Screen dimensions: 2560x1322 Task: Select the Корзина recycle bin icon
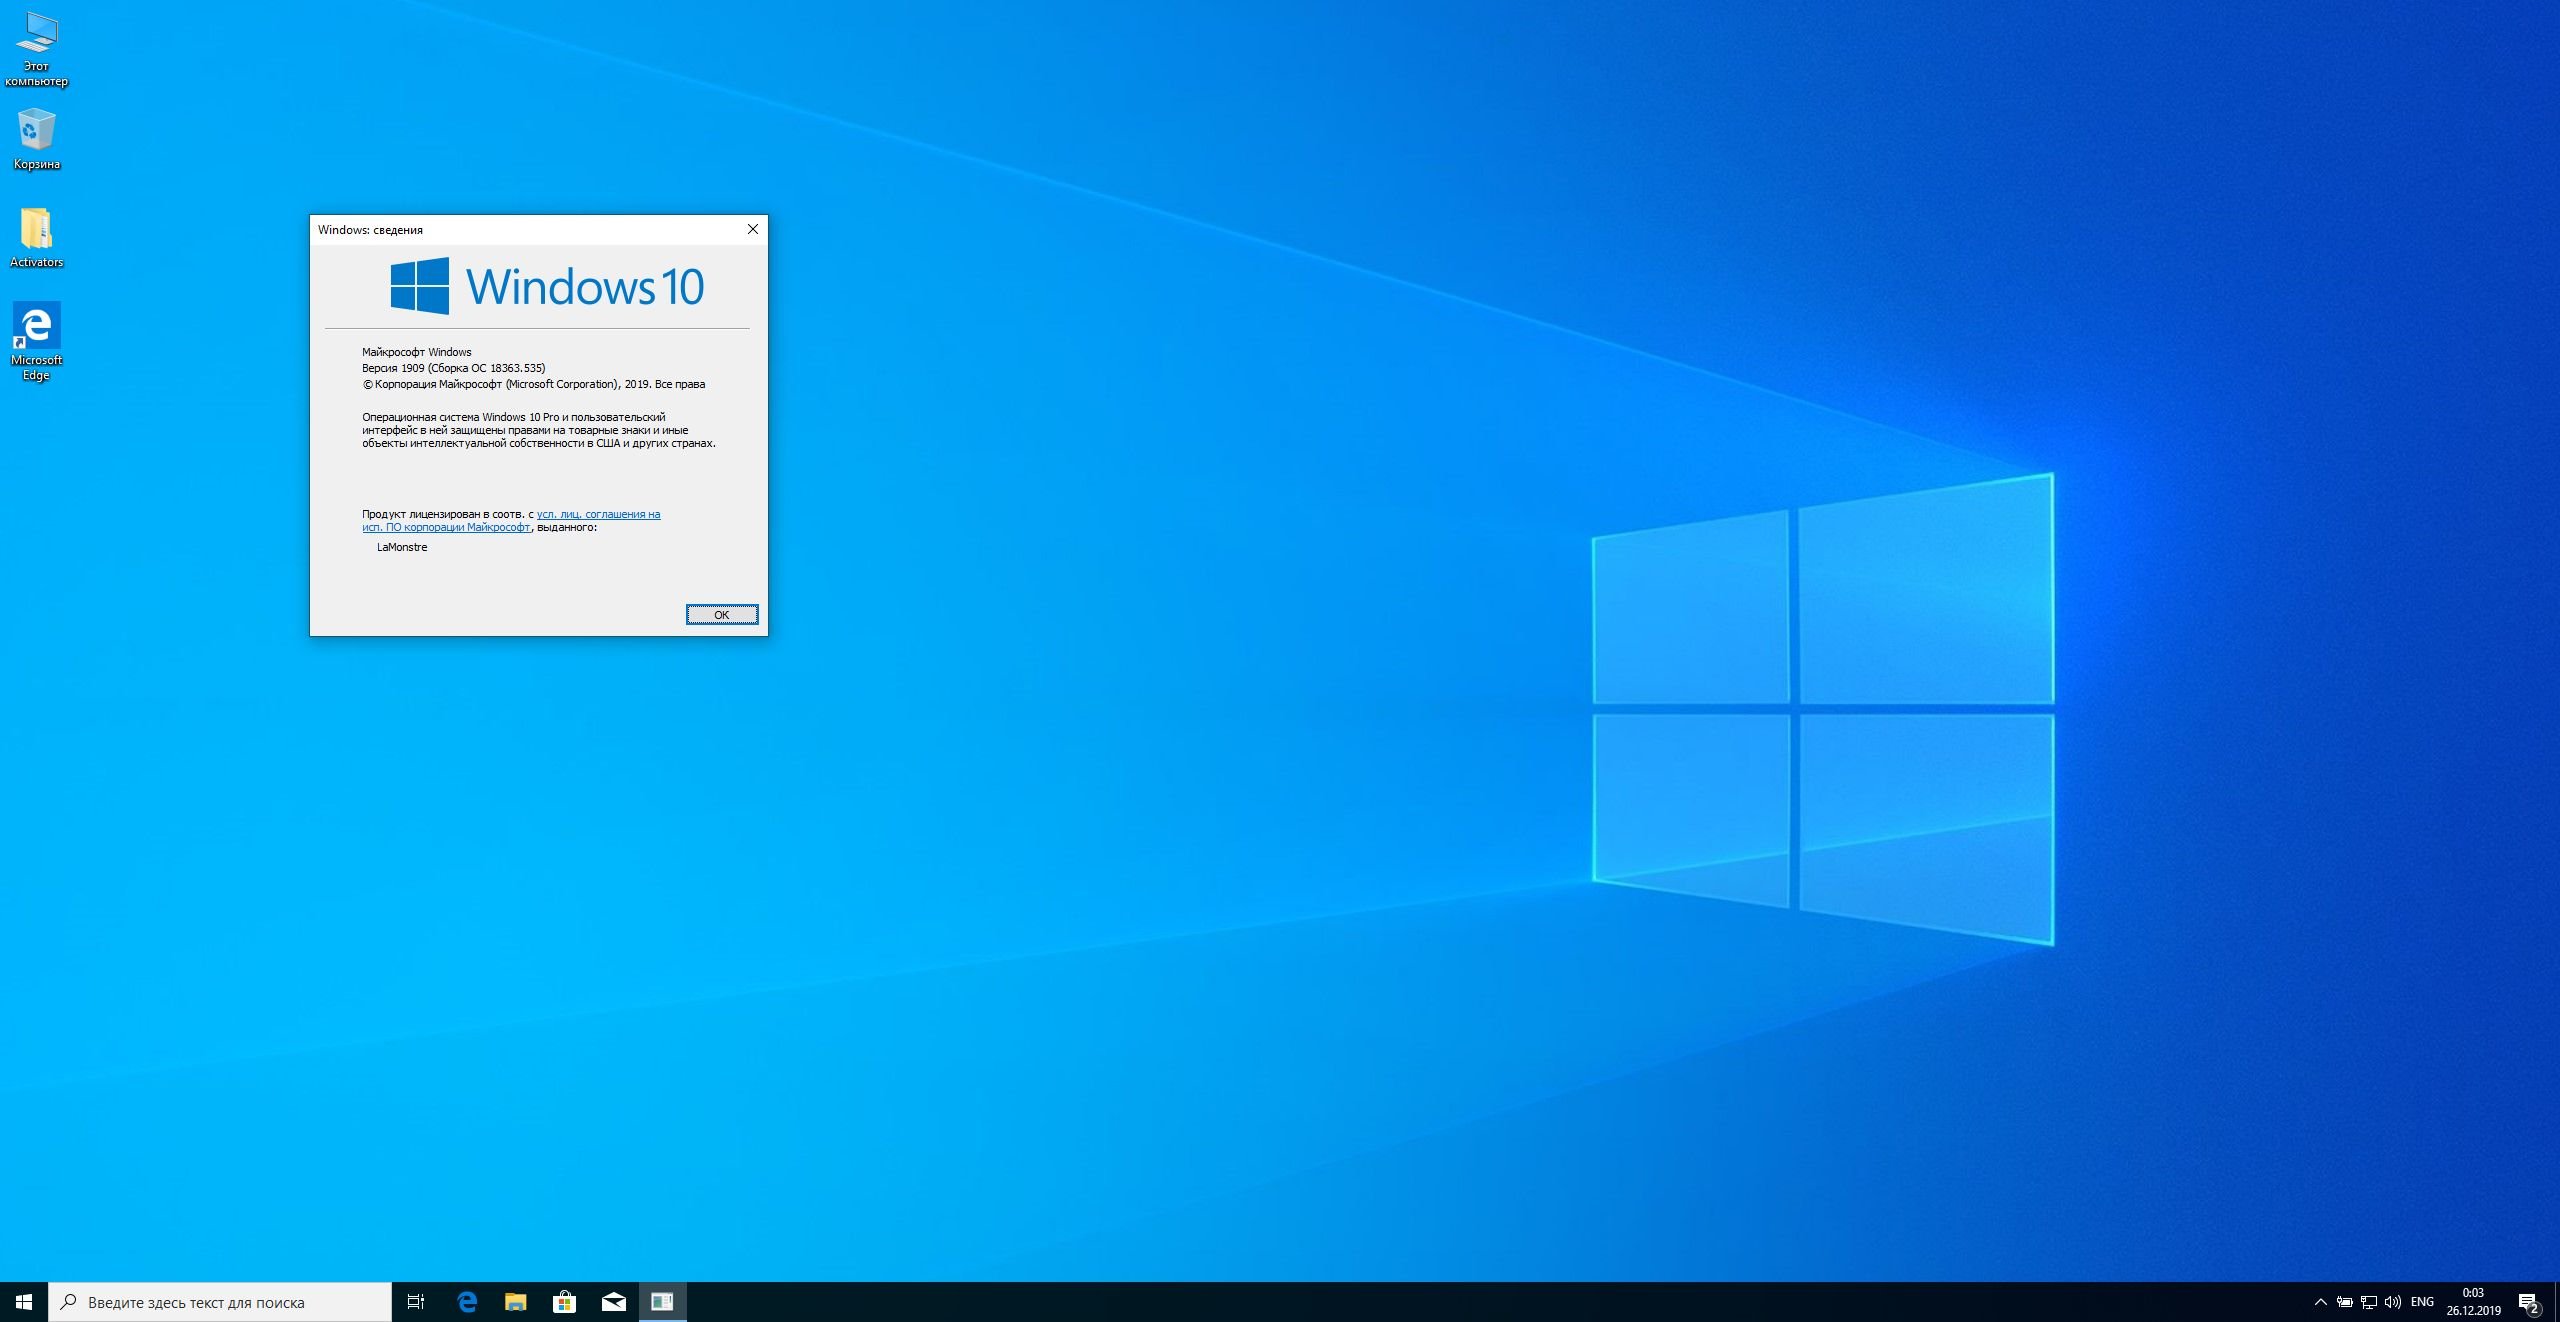click(36, 139)
